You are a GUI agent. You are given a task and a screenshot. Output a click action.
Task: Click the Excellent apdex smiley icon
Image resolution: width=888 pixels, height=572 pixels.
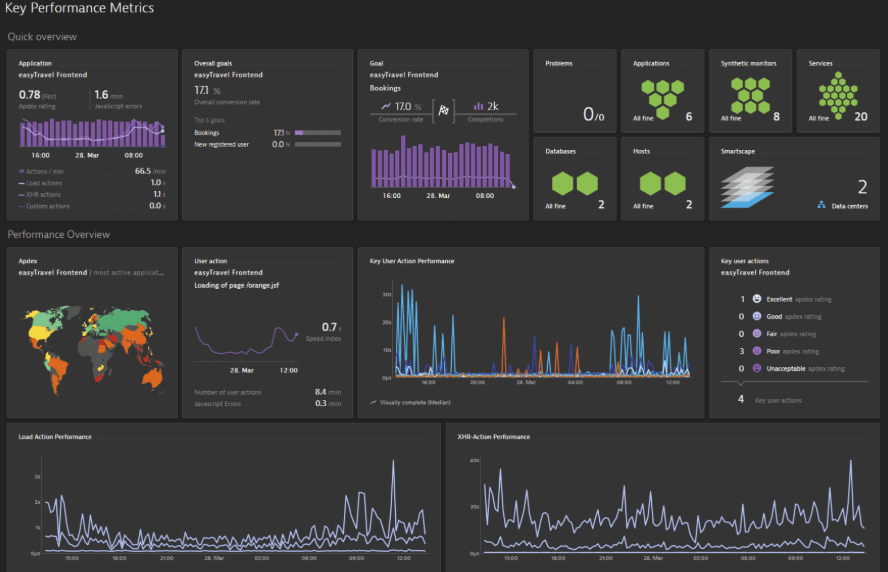(x=757, y=299)
